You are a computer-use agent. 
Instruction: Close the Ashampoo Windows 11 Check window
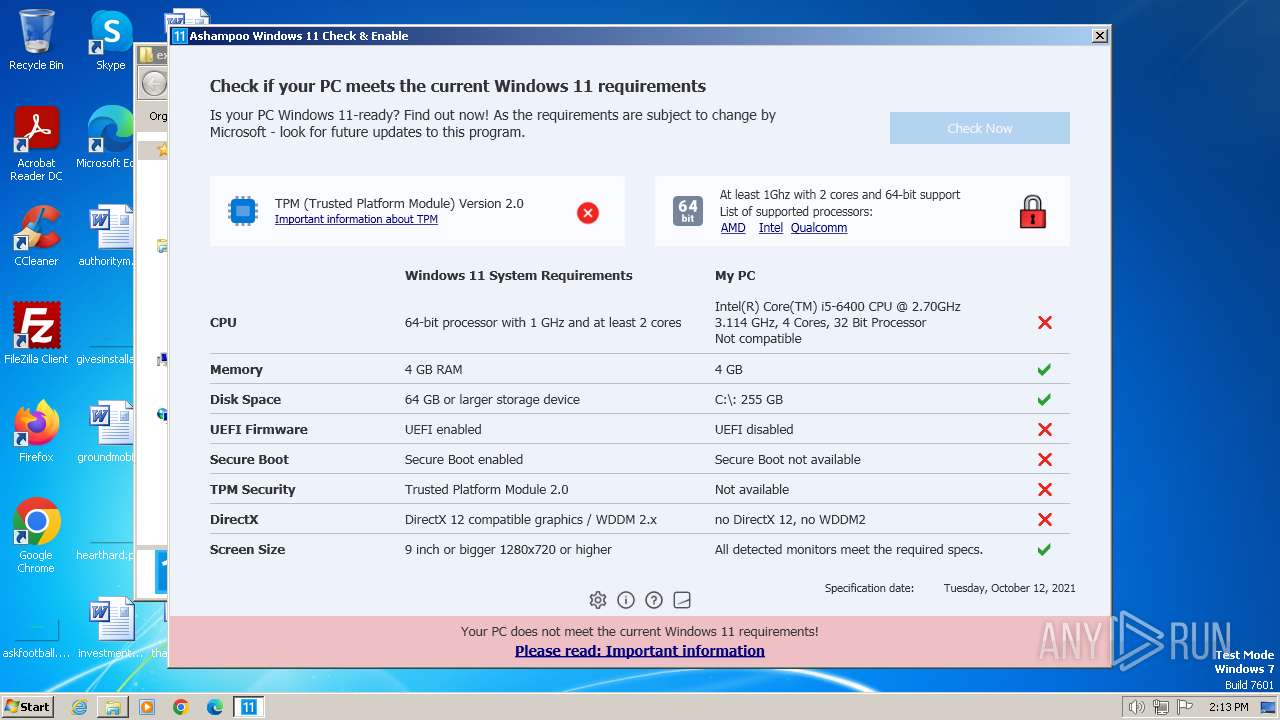pos(1100,36)
